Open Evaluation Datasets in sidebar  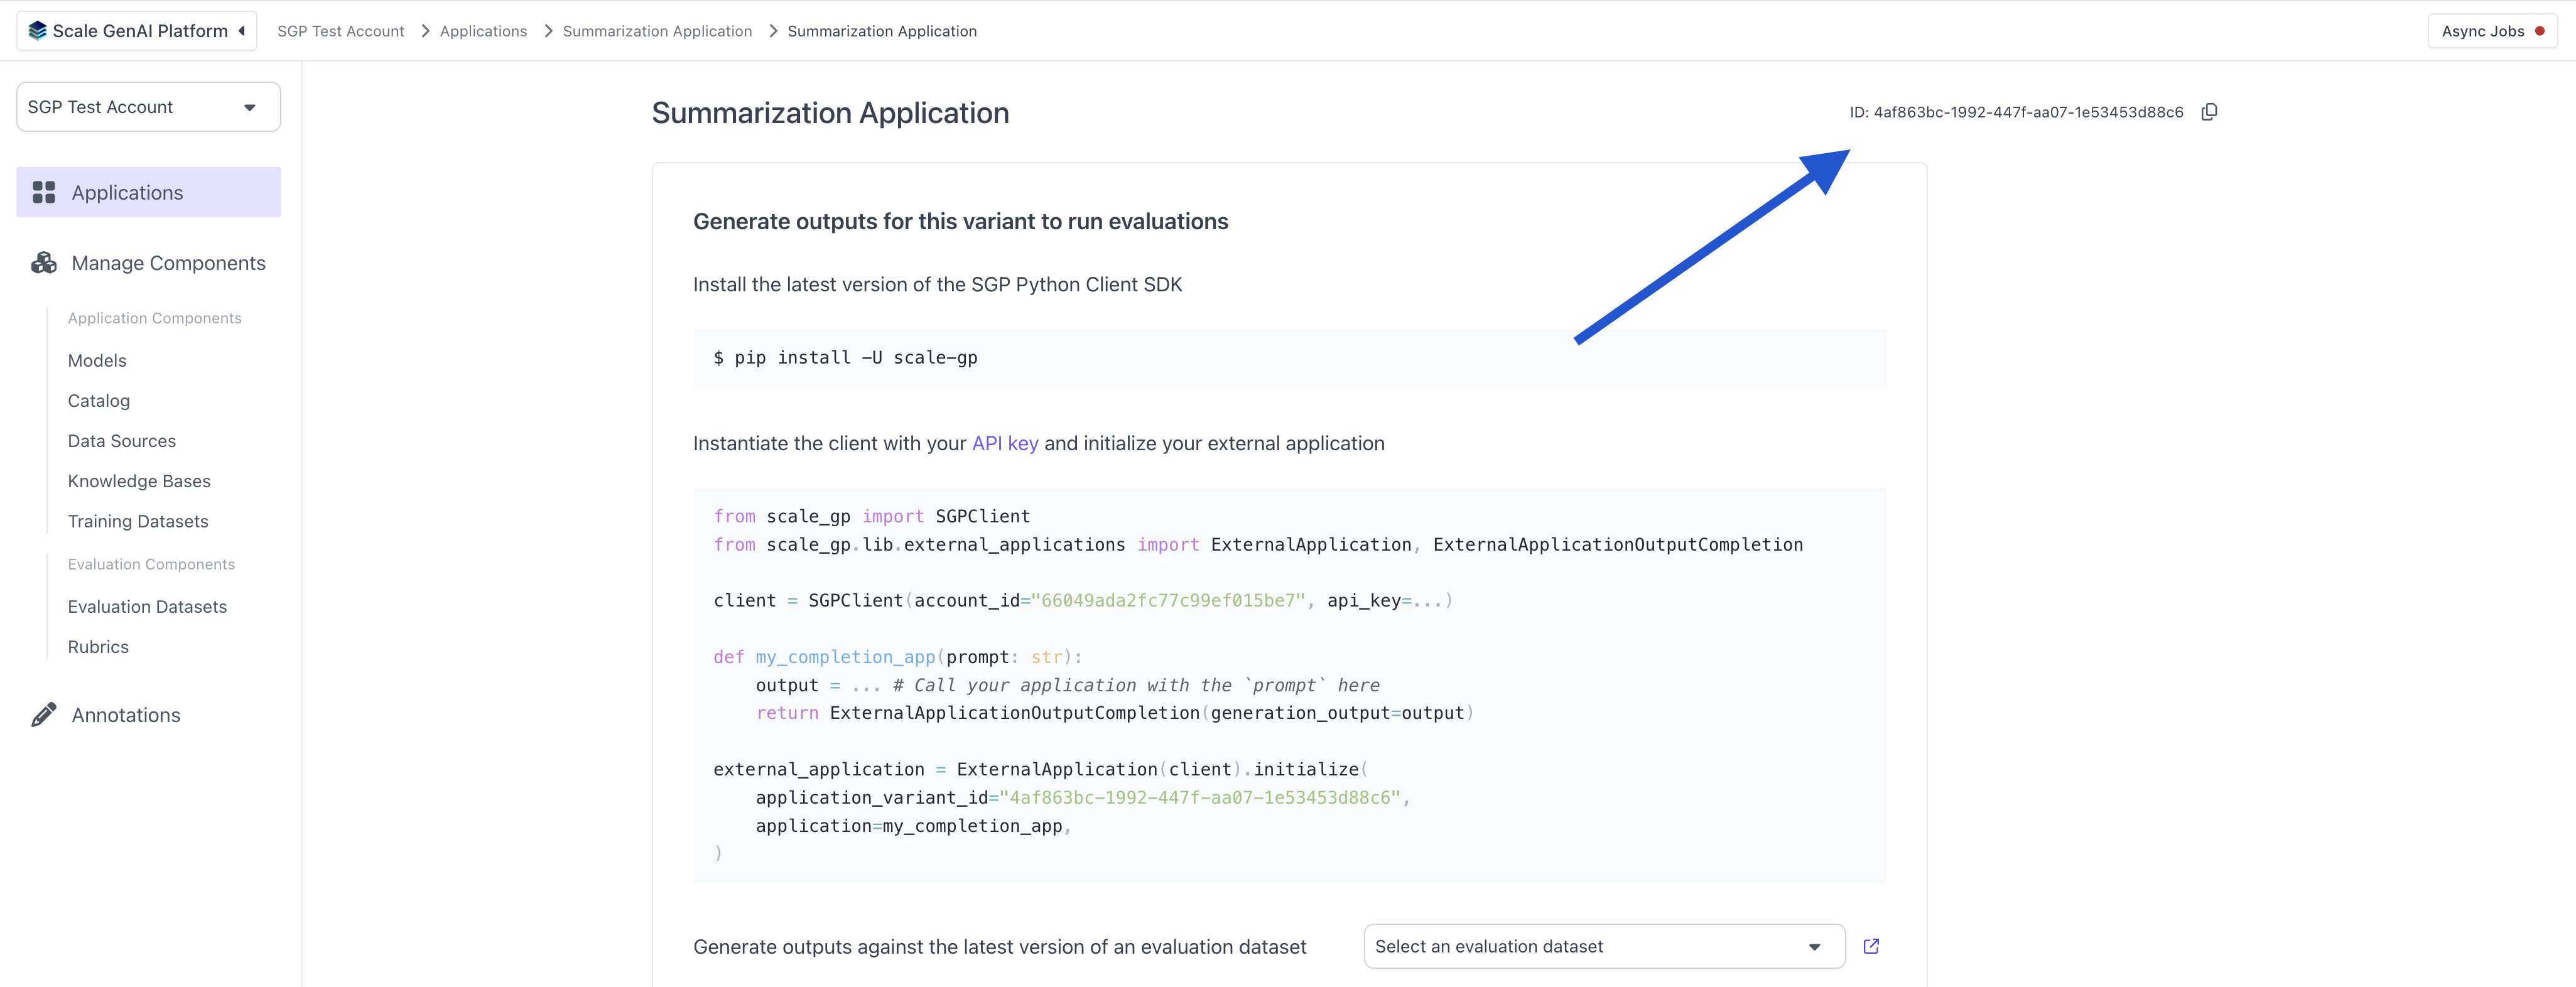click(147, 606)
